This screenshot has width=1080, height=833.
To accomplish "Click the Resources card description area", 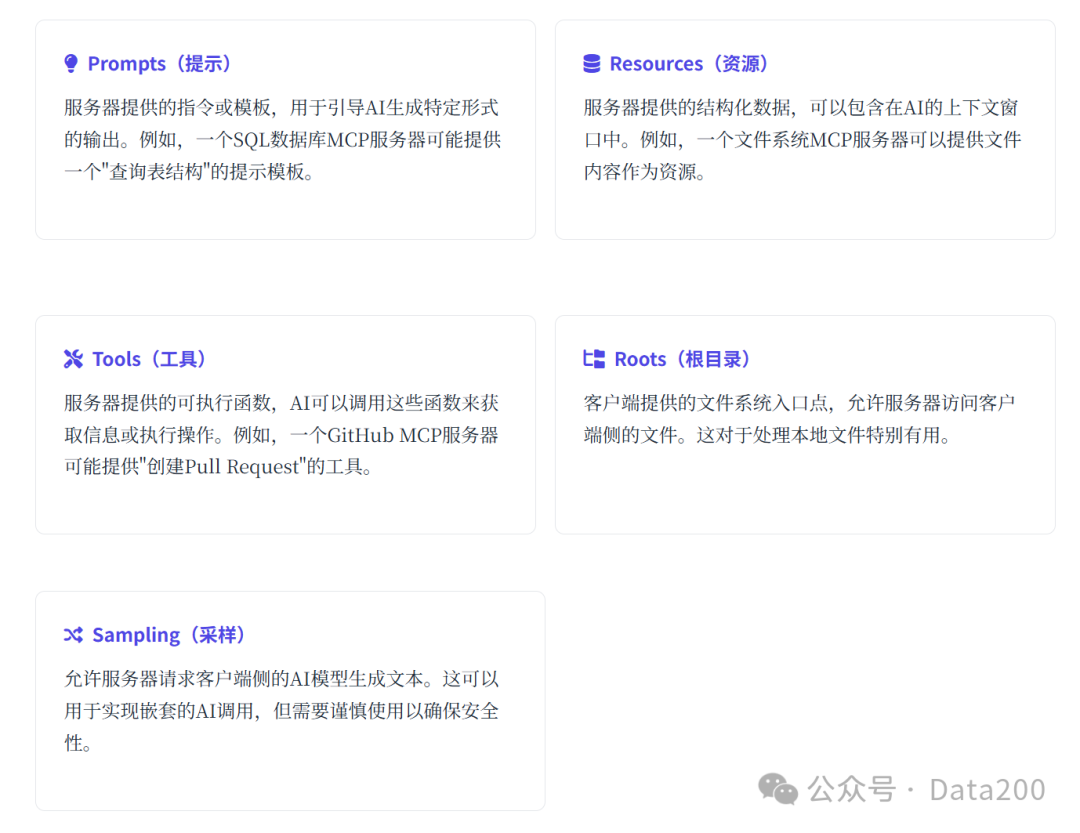I will coord(798,139).
